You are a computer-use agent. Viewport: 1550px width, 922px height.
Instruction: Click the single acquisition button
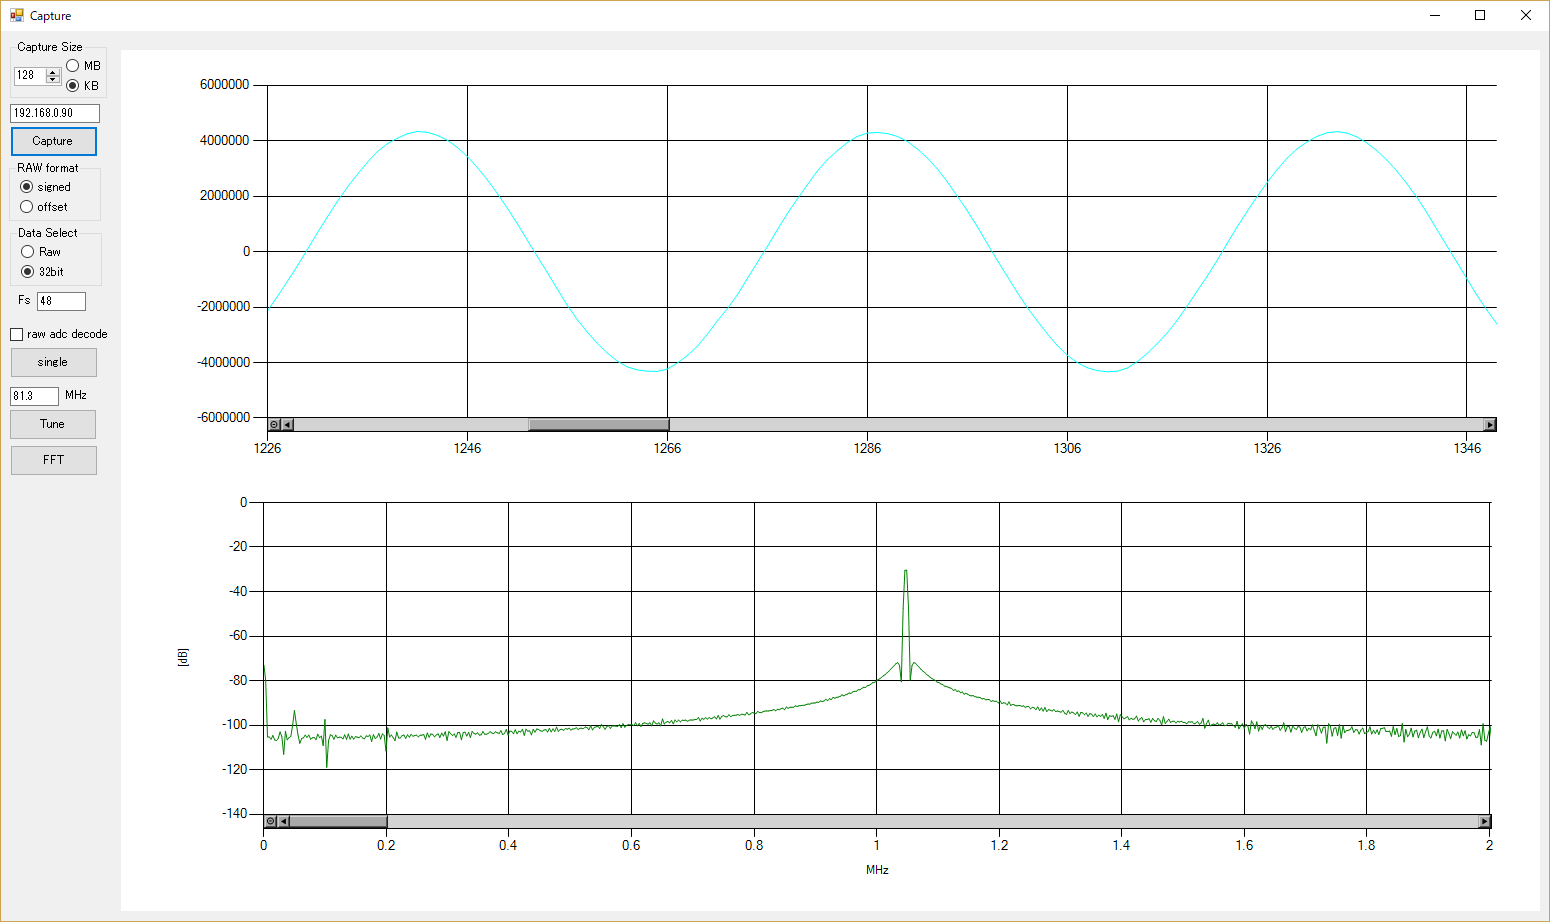pos(53,361)
